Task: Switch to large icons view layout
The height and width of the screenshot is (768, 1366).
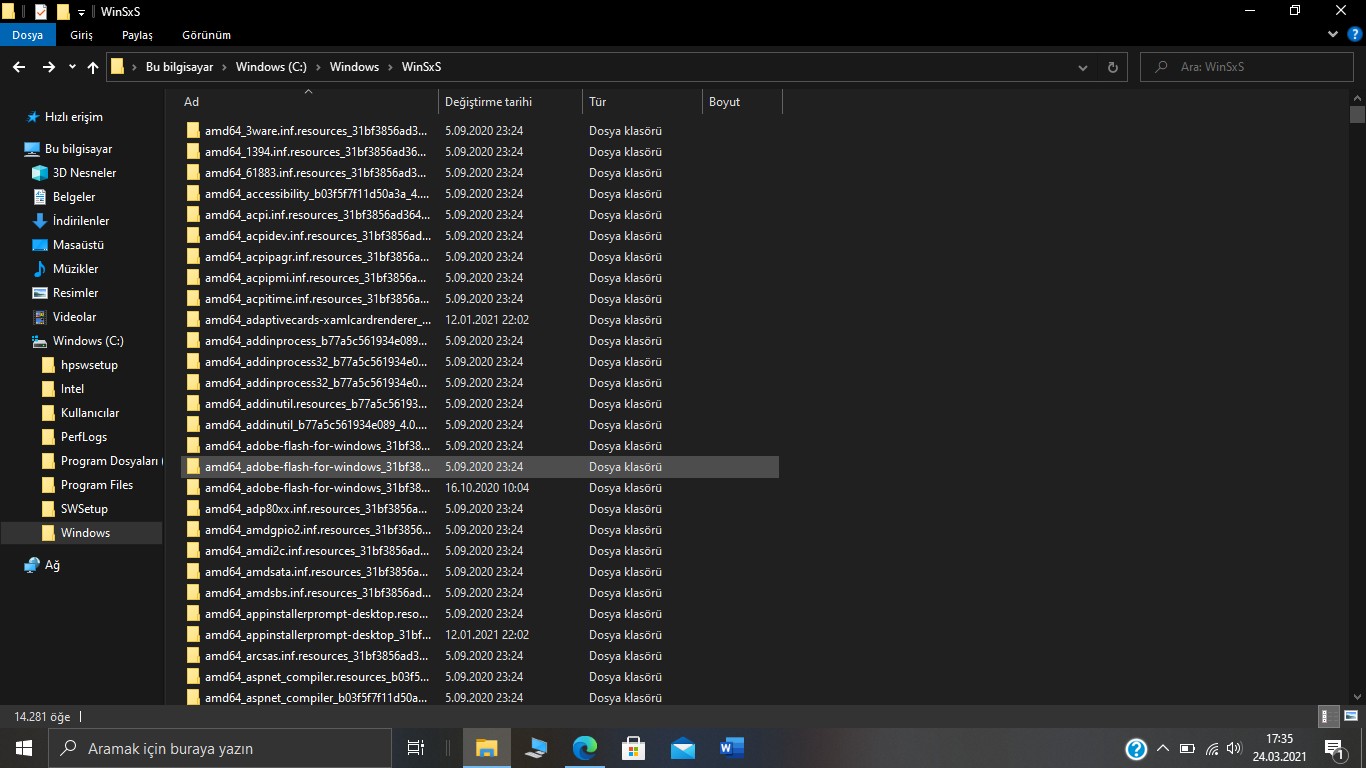Action: click(1350, 716)
